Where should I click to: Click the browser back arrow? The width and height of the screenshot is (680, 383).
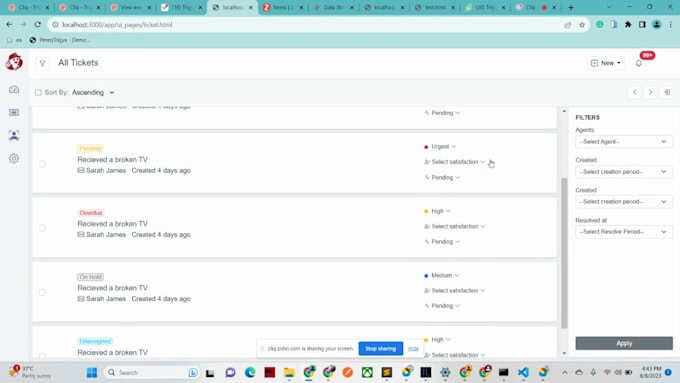point(9,25)
